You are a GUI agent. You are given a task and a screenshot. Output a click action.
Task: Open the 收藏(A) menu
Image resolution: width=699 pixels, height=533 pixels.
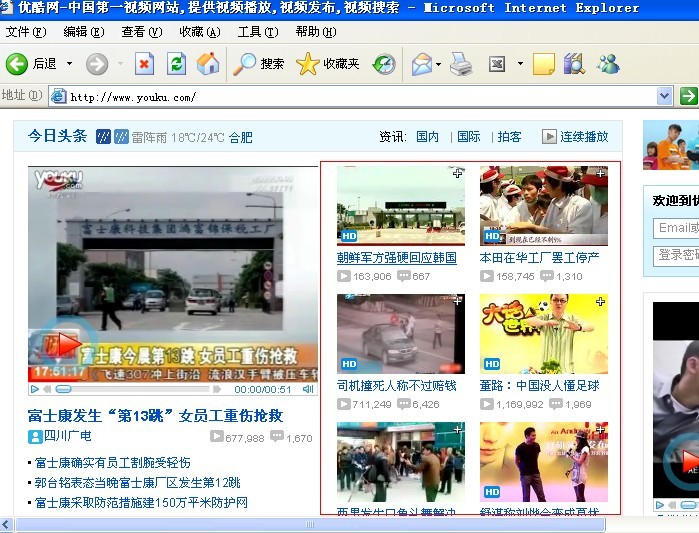tap(200, 32)
